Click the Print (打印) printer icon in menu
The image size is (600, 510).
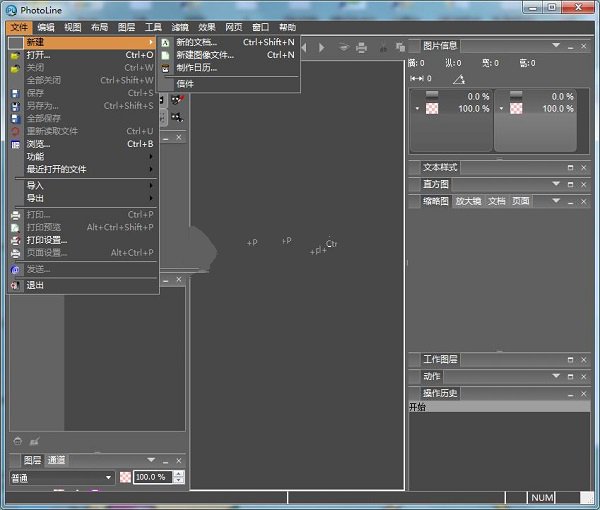(15, 215)
